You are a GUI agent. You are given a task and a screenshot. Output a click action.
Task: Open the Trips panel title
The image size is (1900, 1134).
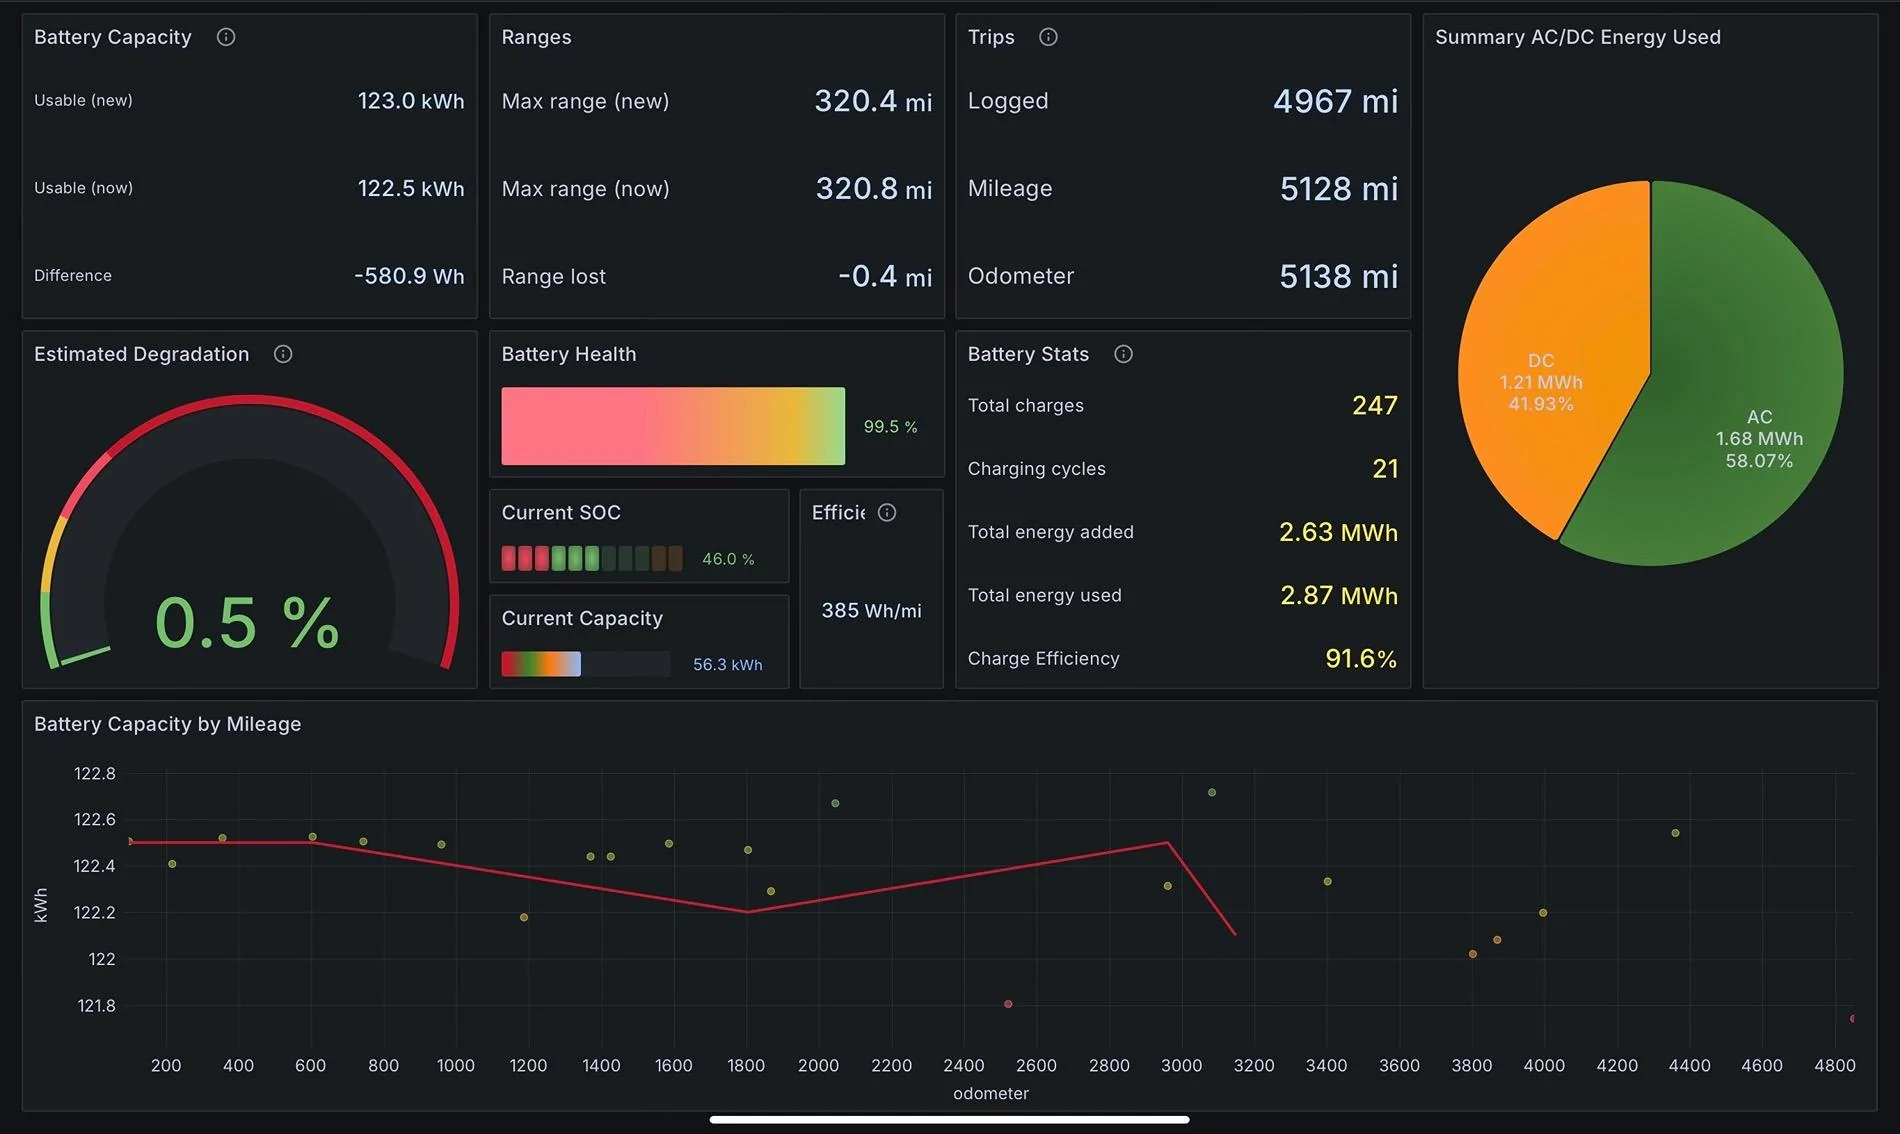991,37
